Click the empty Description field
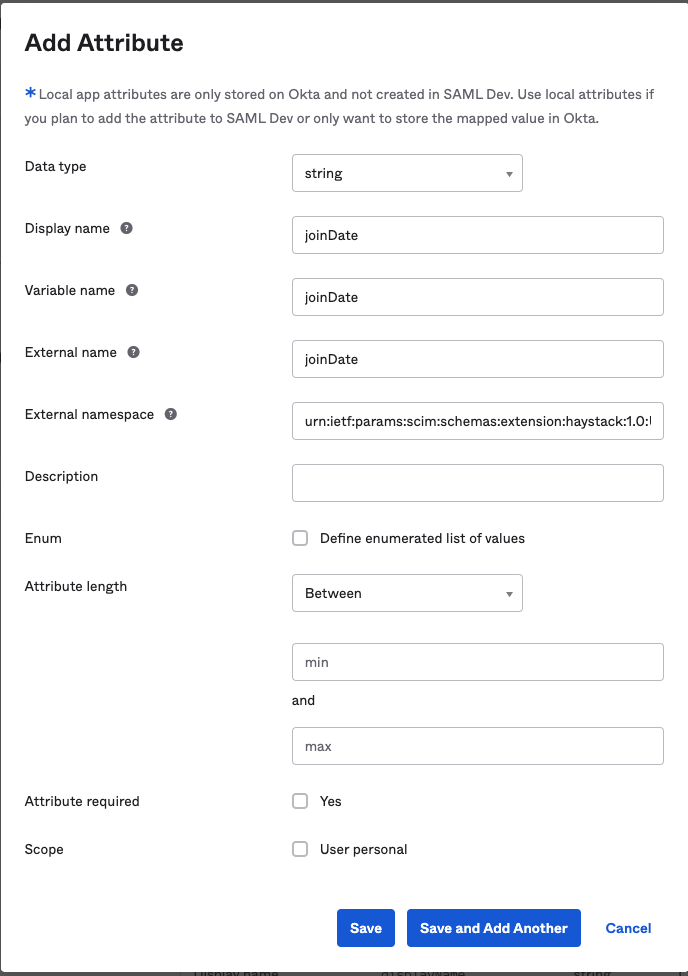The height and width of the screenshot is (976, 688). (477, 483)
